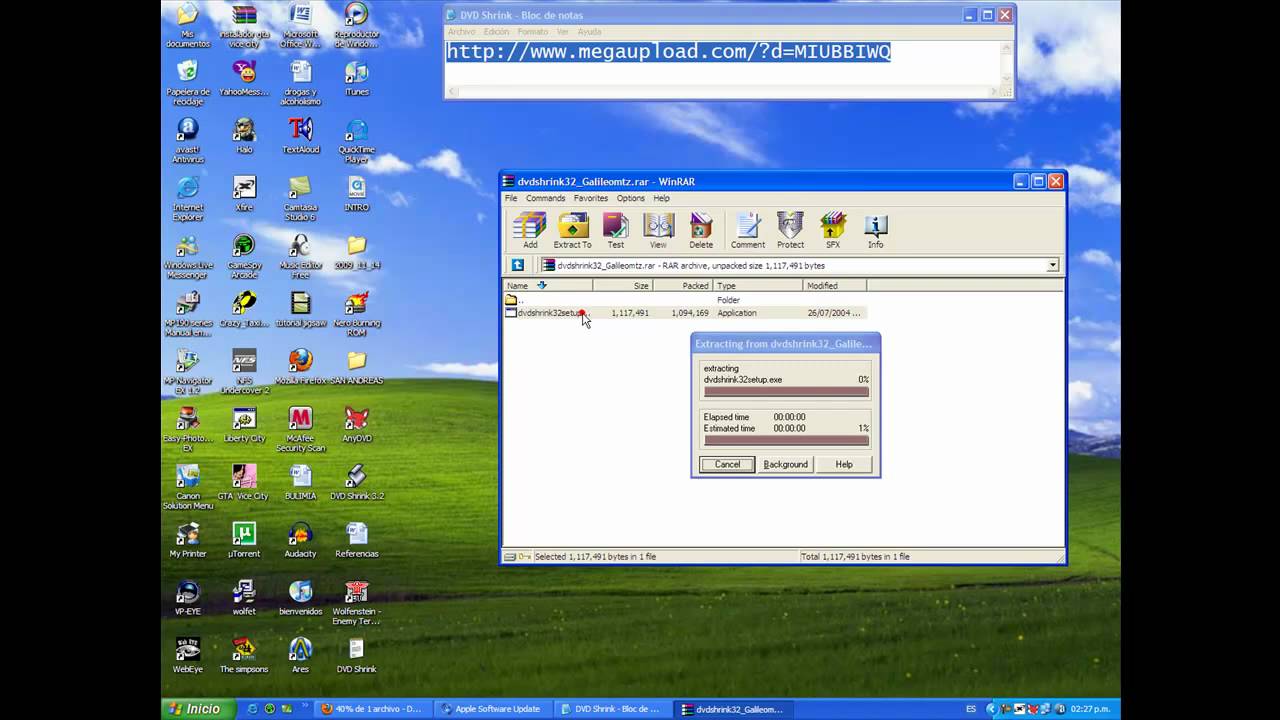Viewport: 1280px width, 720px height.
Task: Open the Inicio start menu
Action: (197, 709)
